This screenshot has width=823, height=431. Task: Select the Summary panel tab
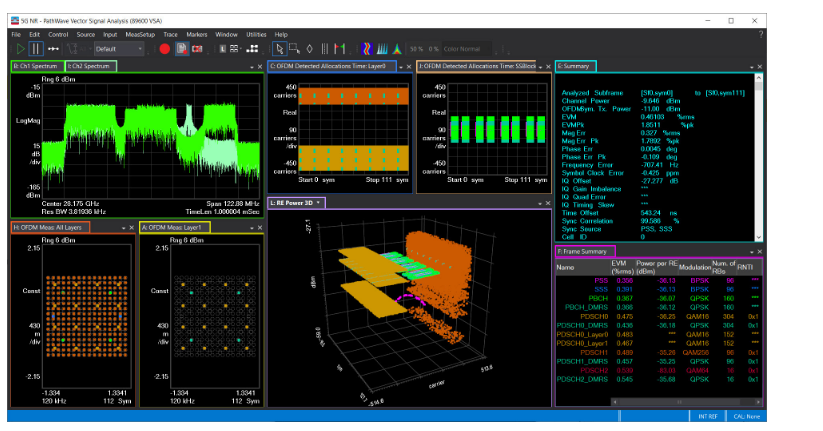(x=577, y=66)
